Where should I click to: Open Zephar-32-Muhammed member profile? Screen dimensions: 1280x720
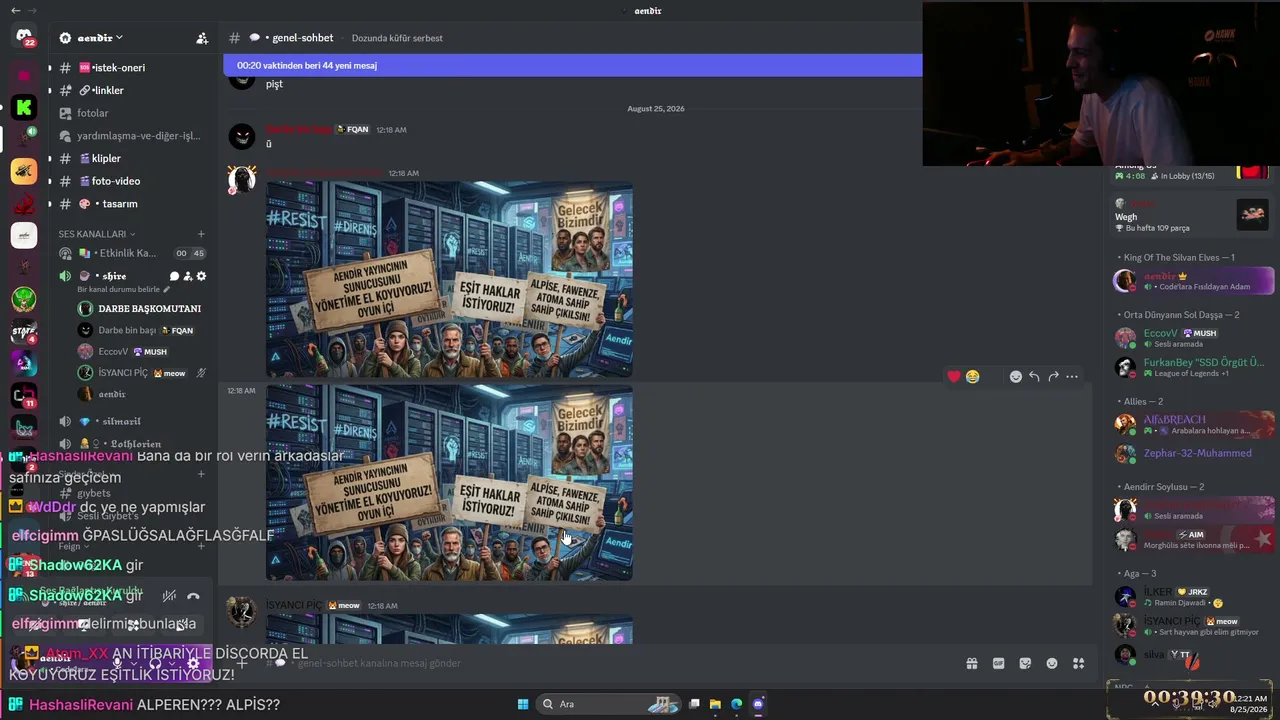pos(1194,453)
